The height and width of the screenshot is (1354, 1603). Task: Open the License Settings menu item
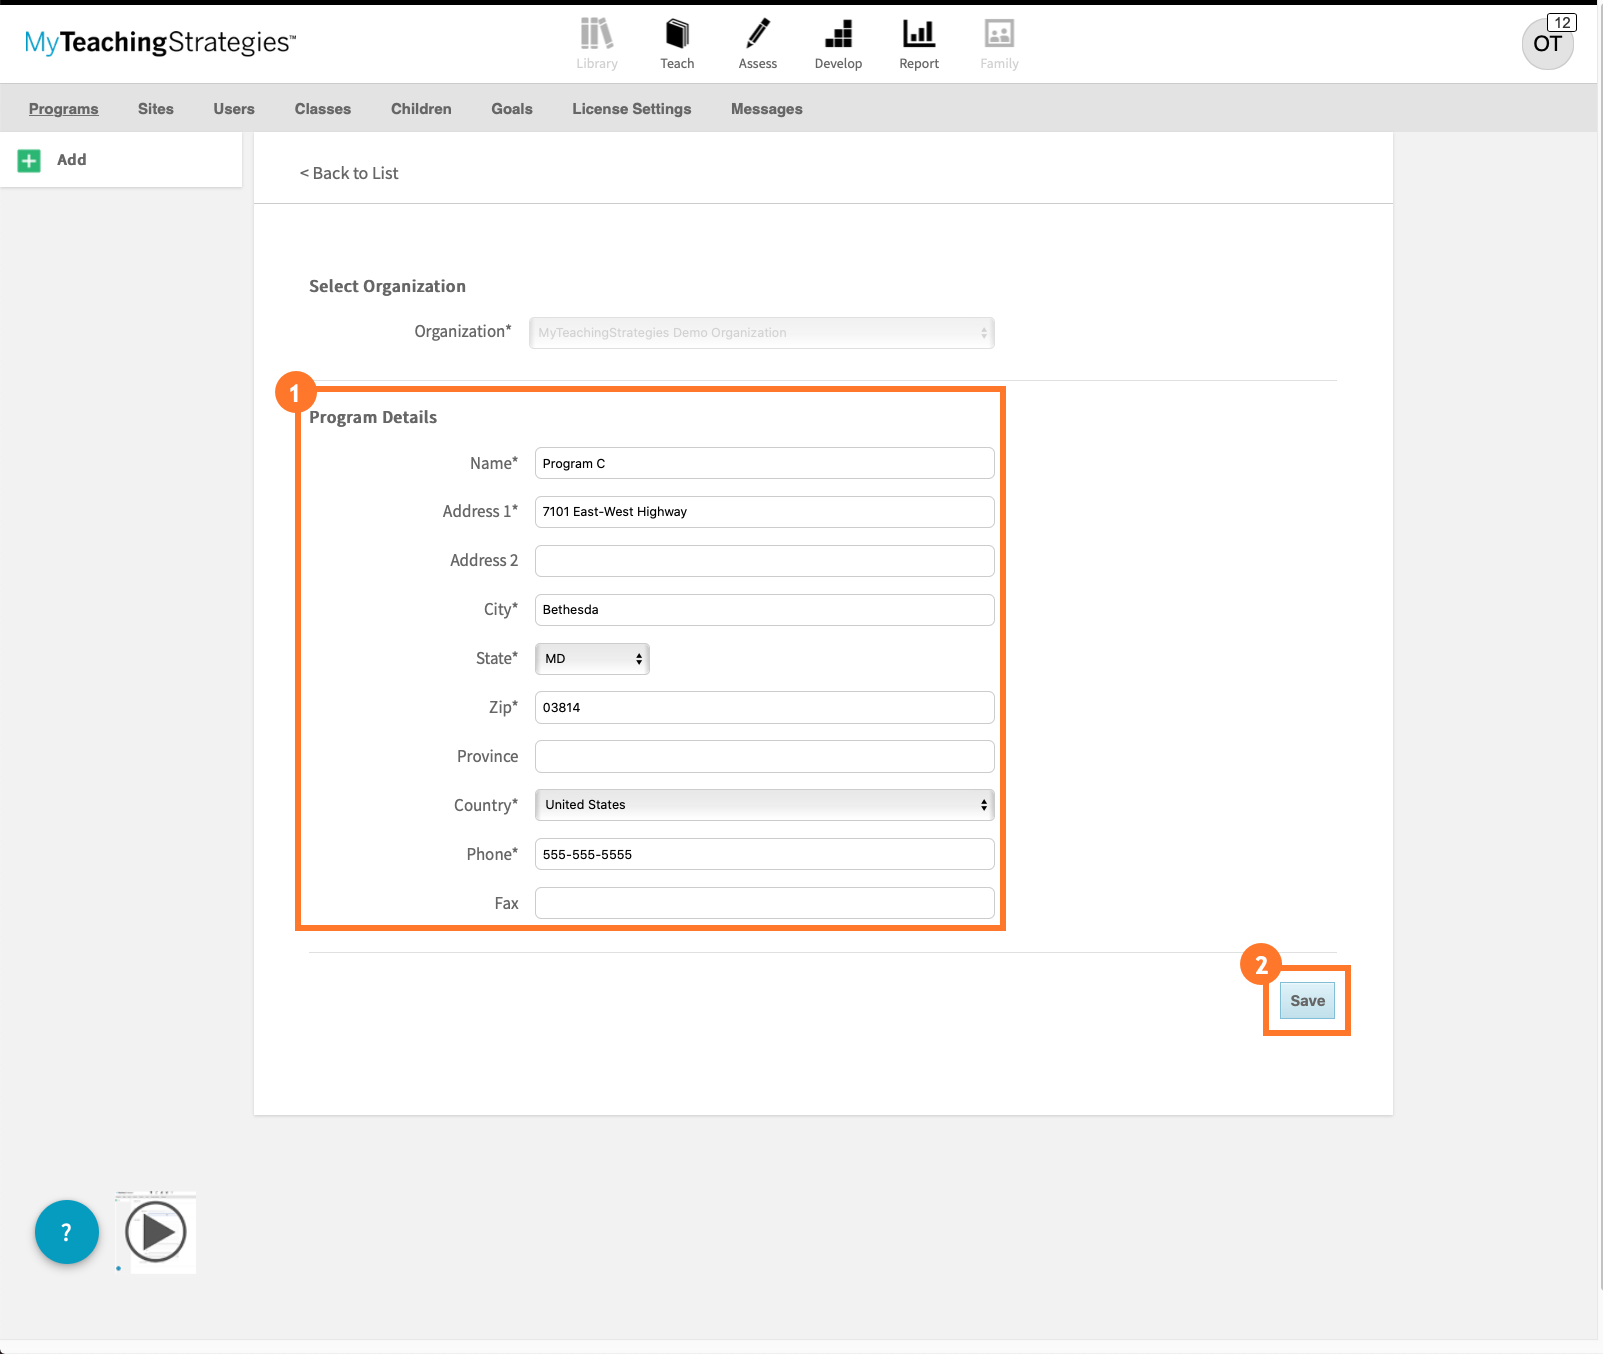click(x=631, y=109)
